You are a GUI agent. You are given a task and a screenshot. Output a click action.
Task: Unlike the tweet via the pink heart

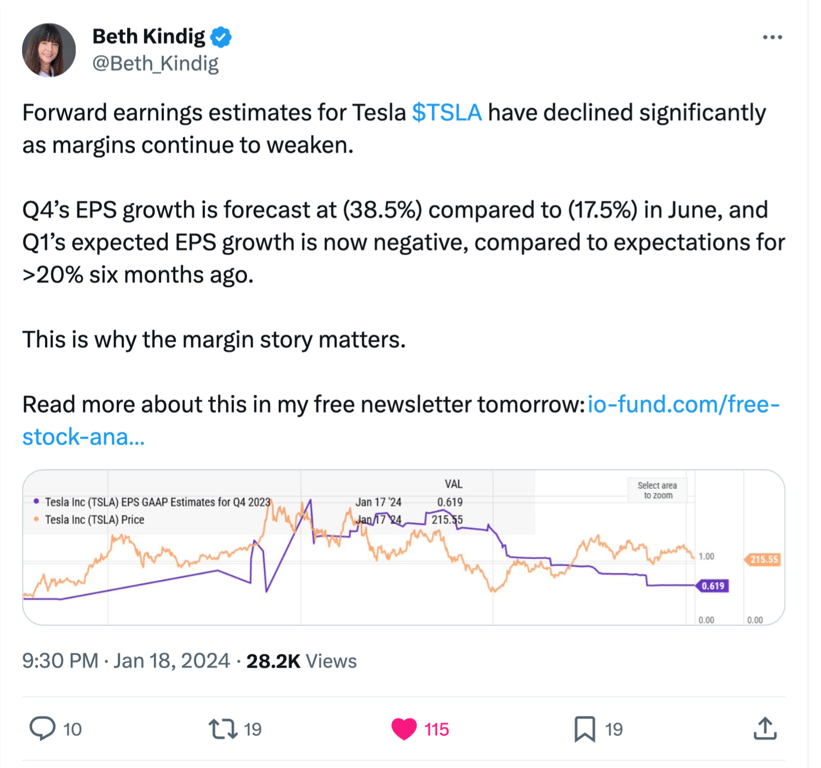click(x=404, y=729)
